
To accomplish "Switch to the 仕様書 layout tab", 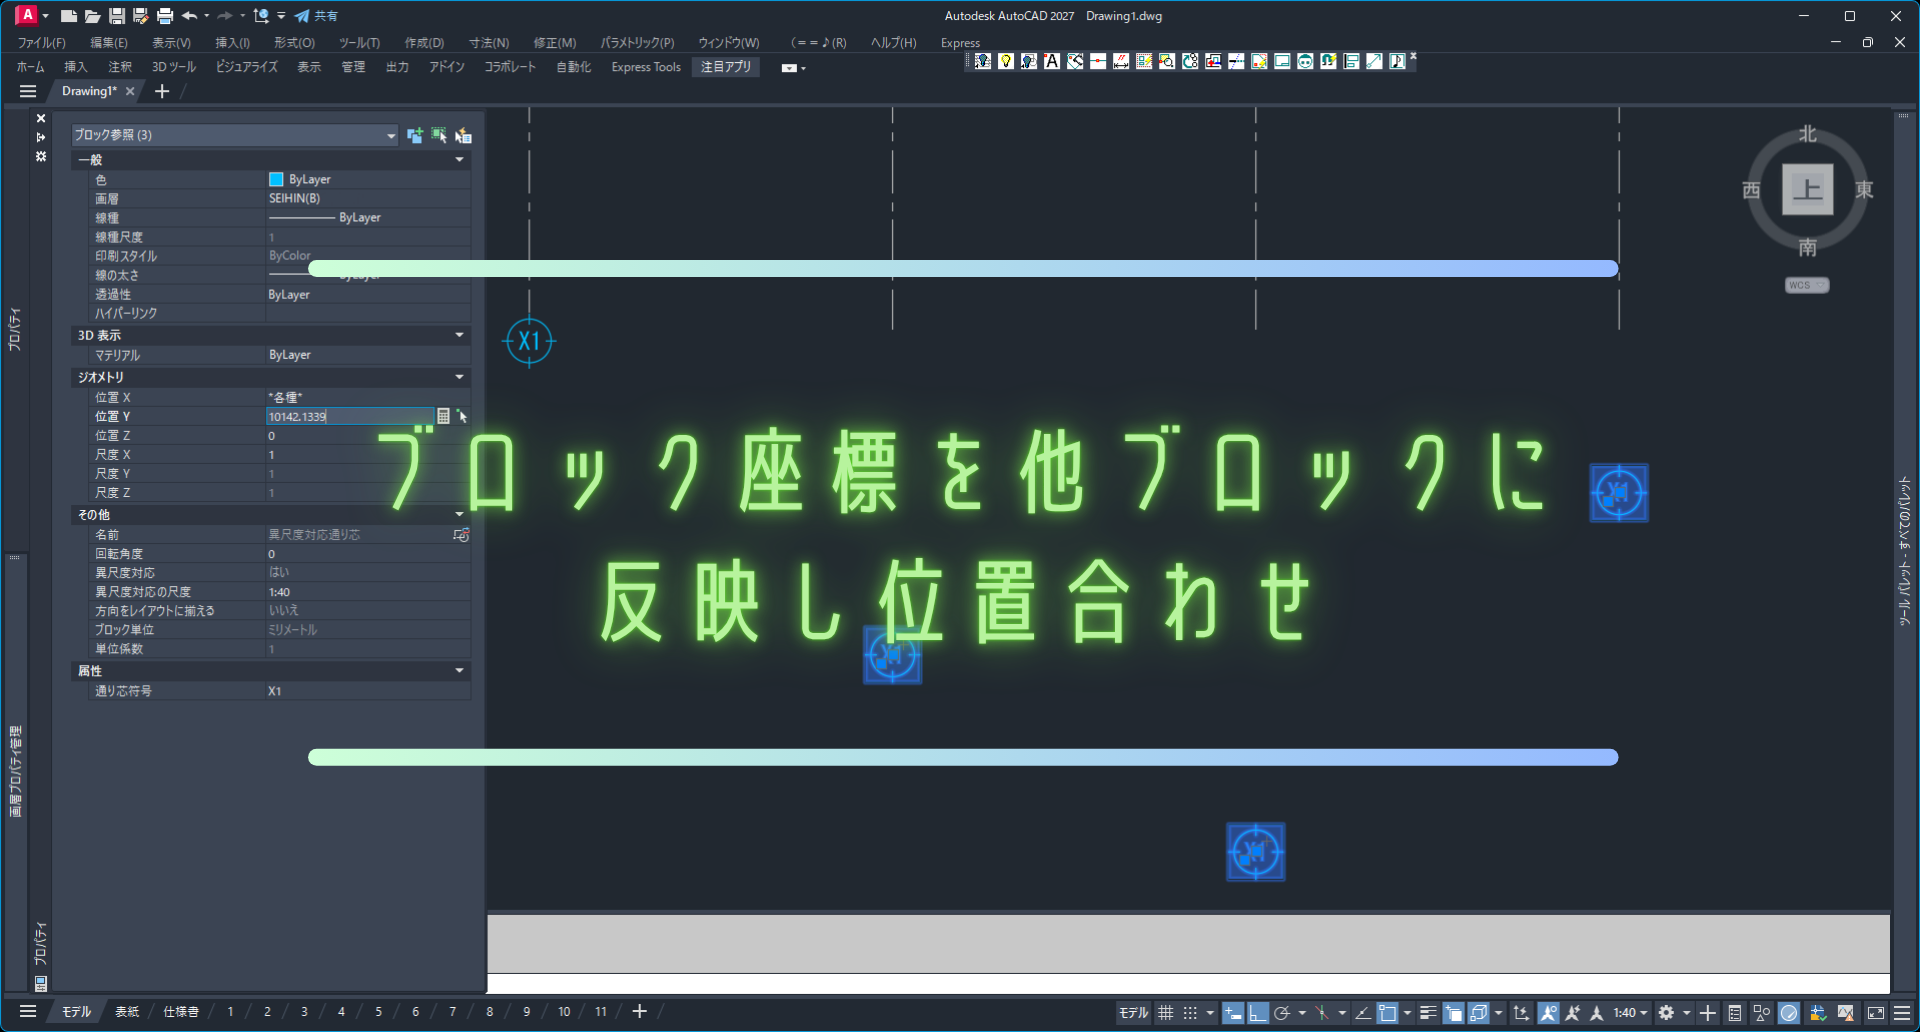I will [181, 1012].
